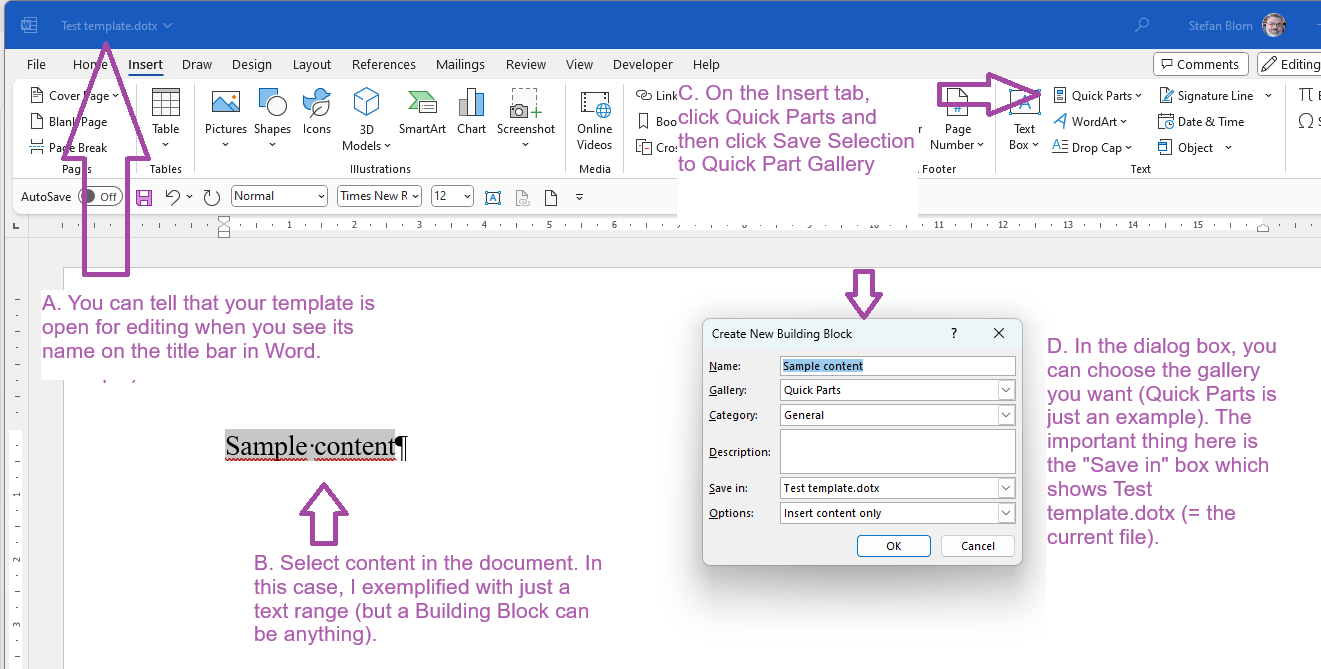This screenshot has width=1321, height=669.
Task: Switch to the References tab
Action: point(384,64)
